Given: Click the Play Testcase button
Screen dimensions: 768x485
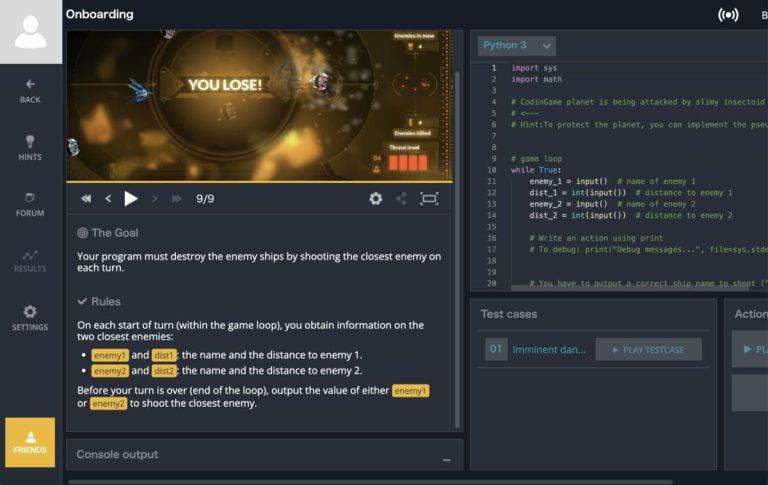Looking at the screenshot, I should 648,349.
